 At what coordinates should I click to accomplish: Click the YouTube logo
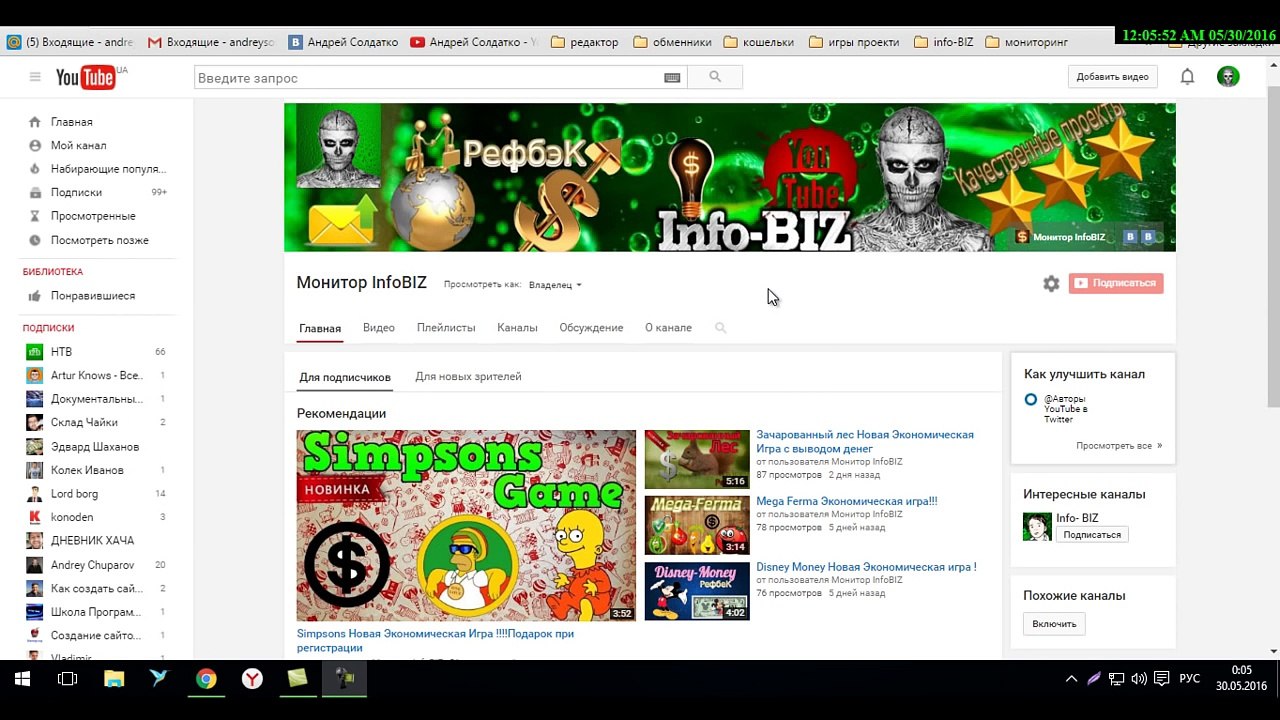click(87, 77)
